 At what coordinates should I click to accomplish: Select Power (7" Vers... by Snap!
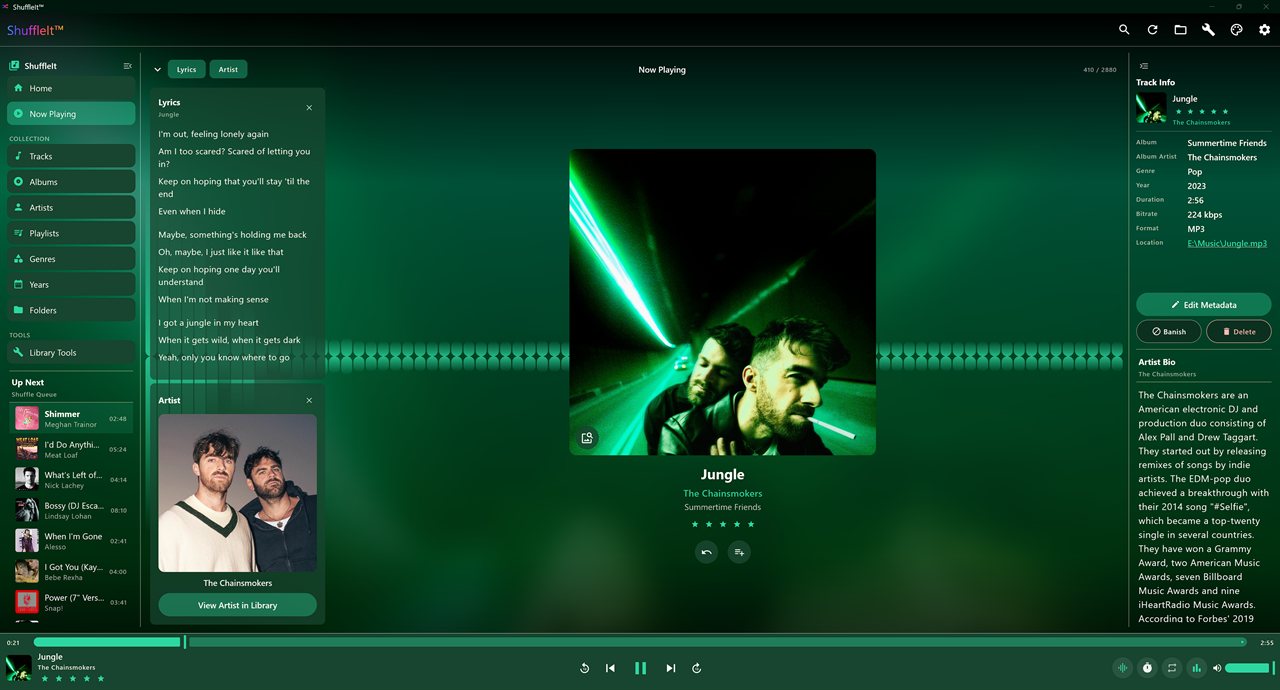71,603
